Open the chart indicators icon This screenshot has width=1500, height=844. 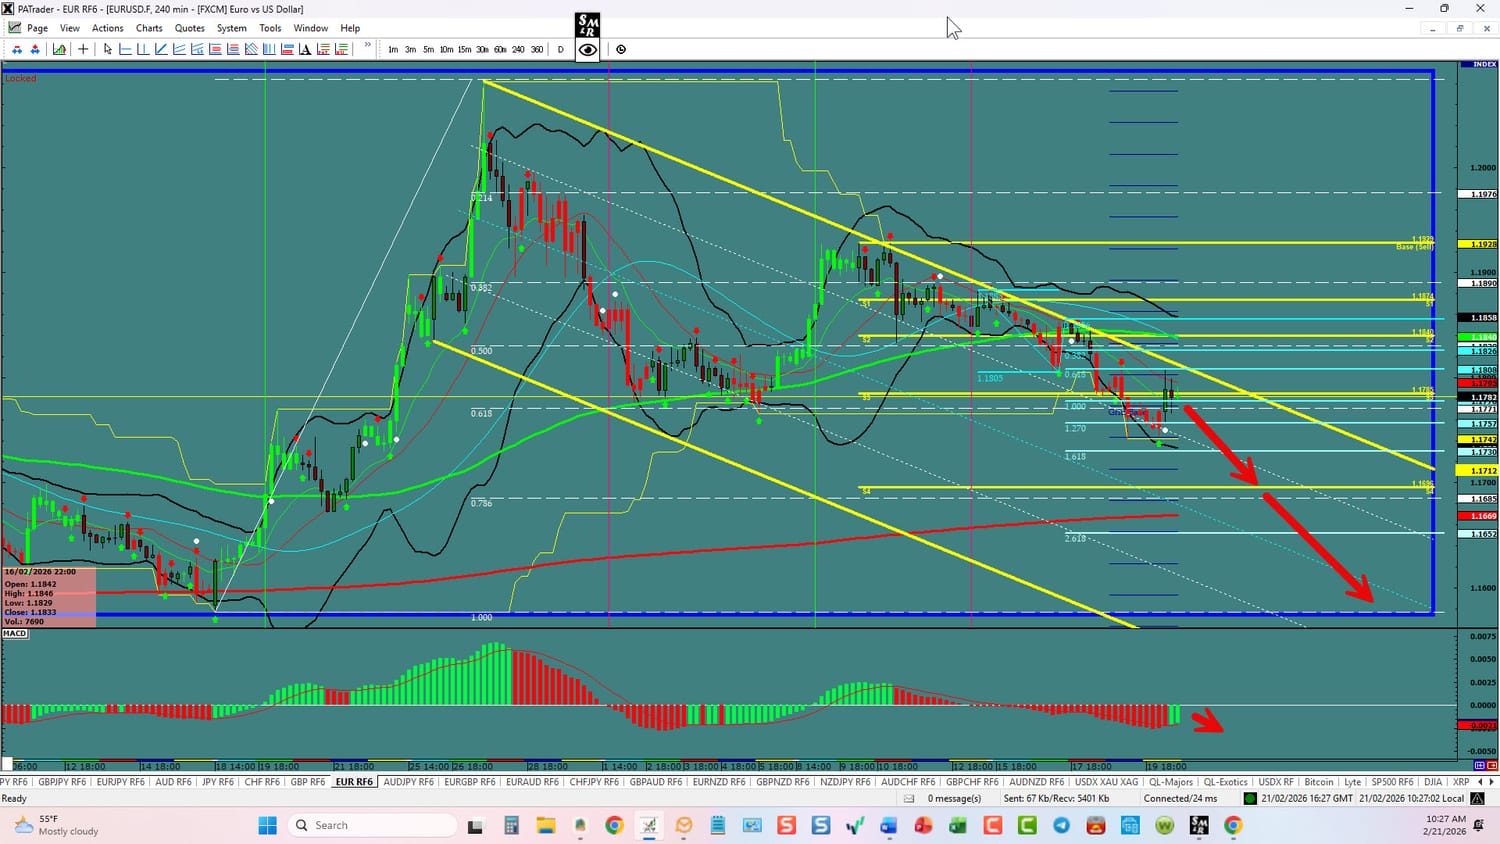60,49
